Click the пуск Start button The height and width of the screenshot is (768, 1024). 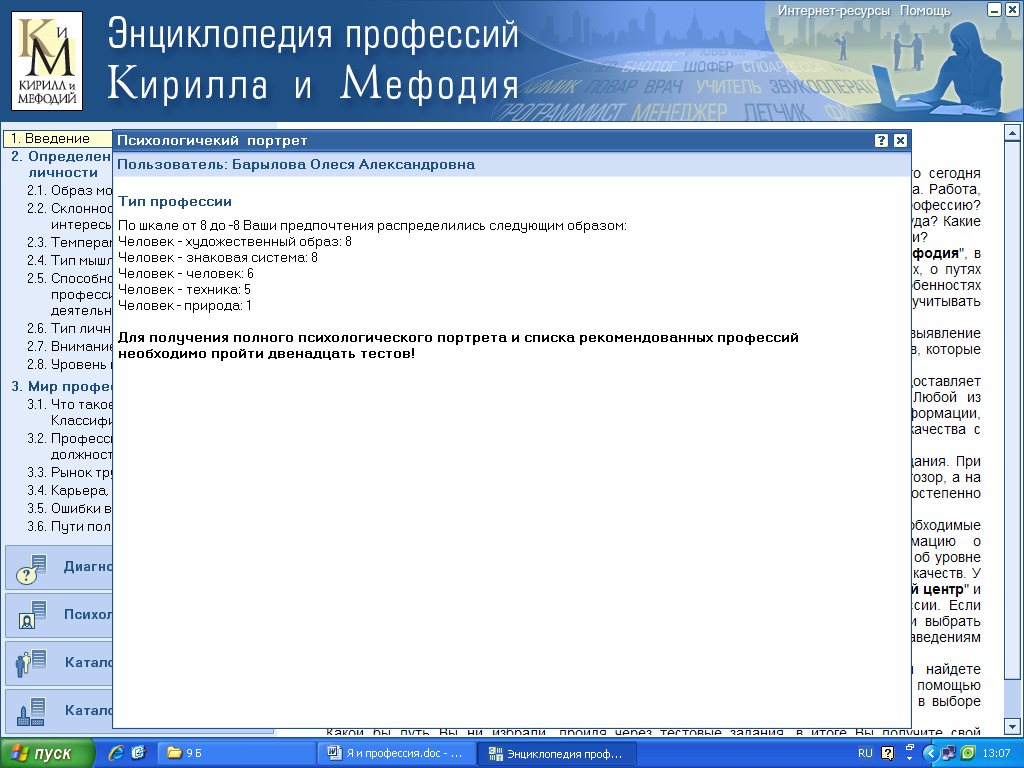coord(47,753)
